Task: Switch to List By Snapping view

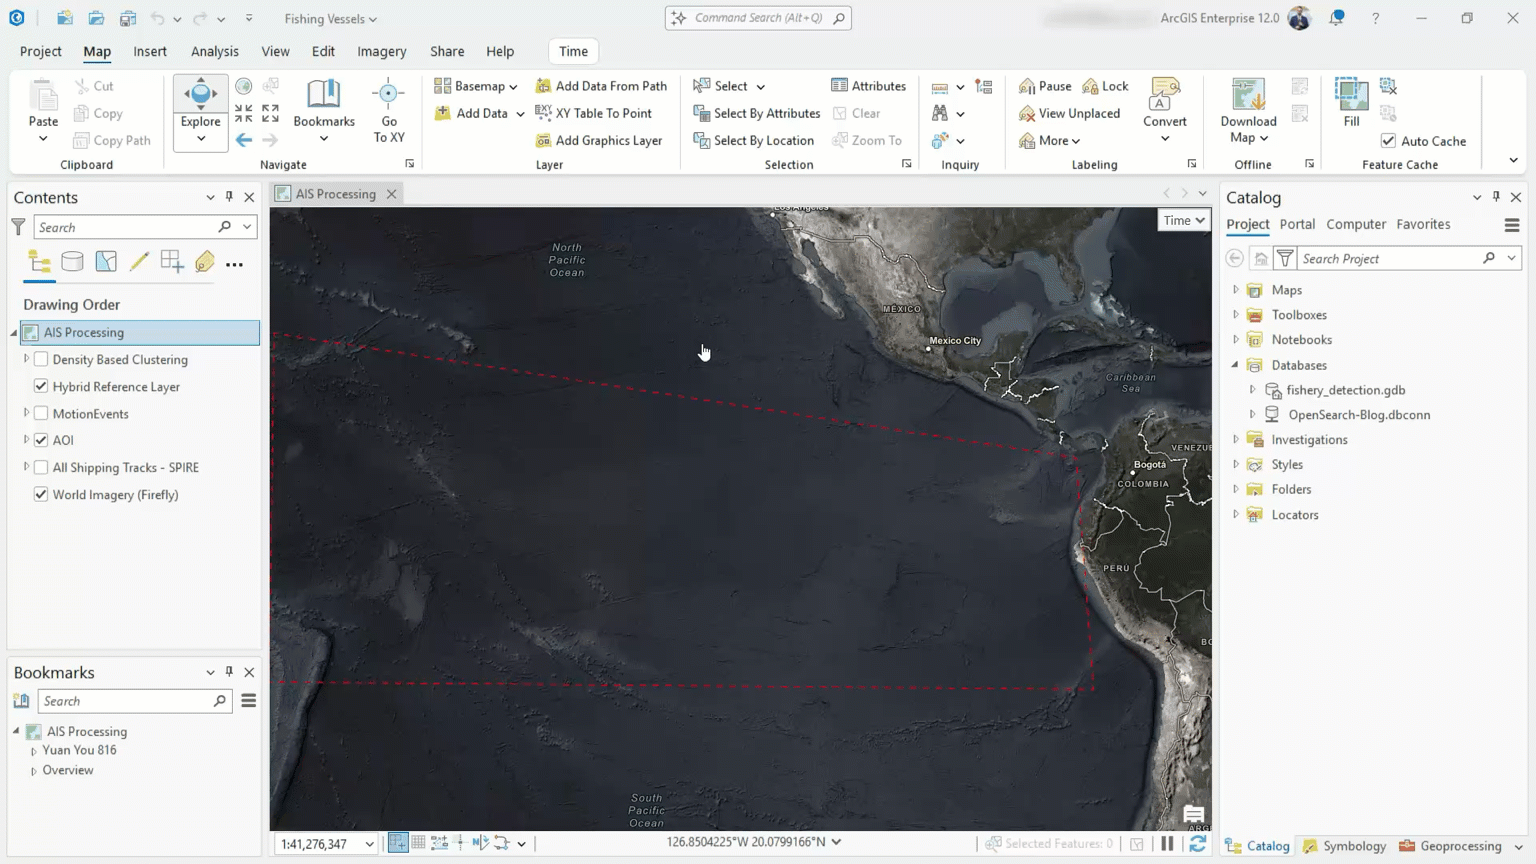Action: coord(172,262)
